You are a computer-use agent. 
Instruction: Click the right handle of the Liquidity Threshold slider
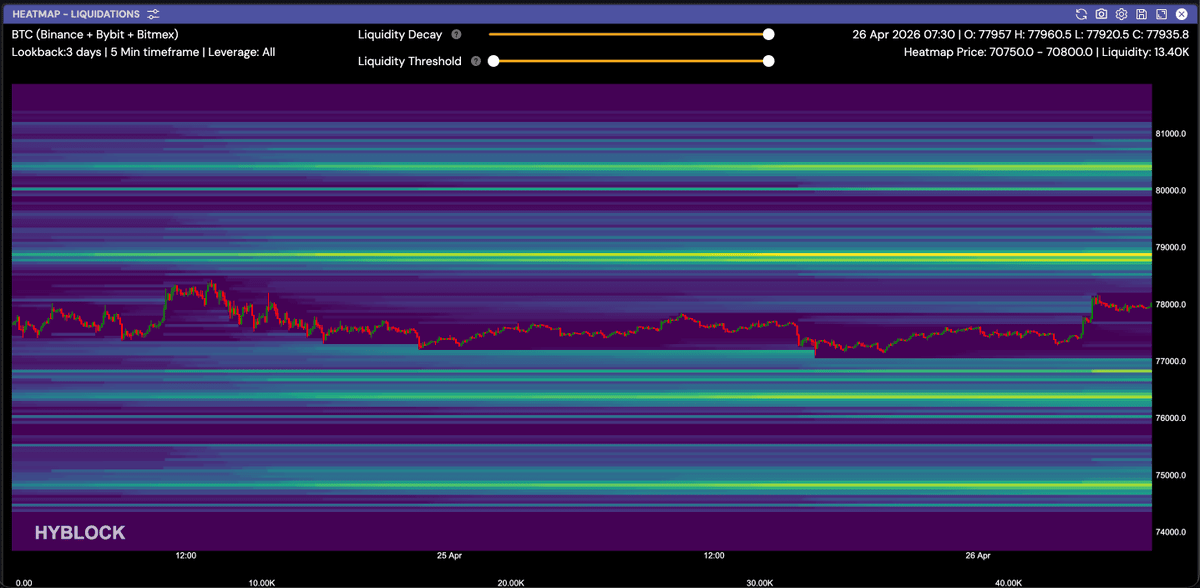click(x=768, y=61)
